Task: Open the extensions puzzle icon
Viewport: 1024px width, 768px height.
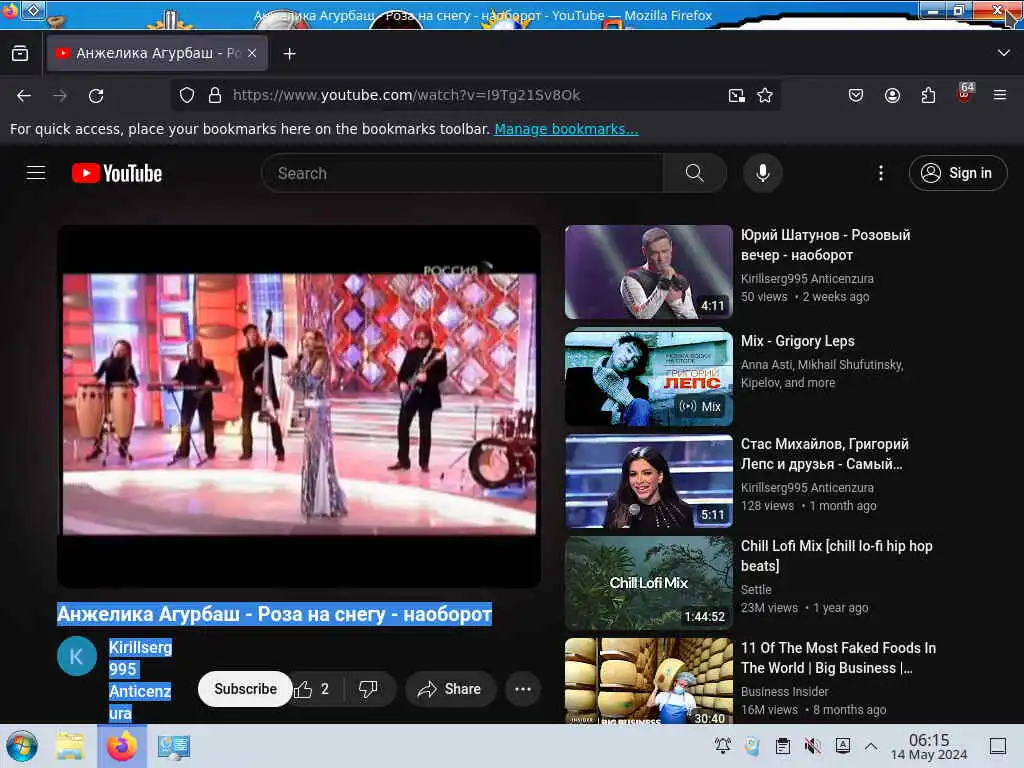Action: (928, 95)
